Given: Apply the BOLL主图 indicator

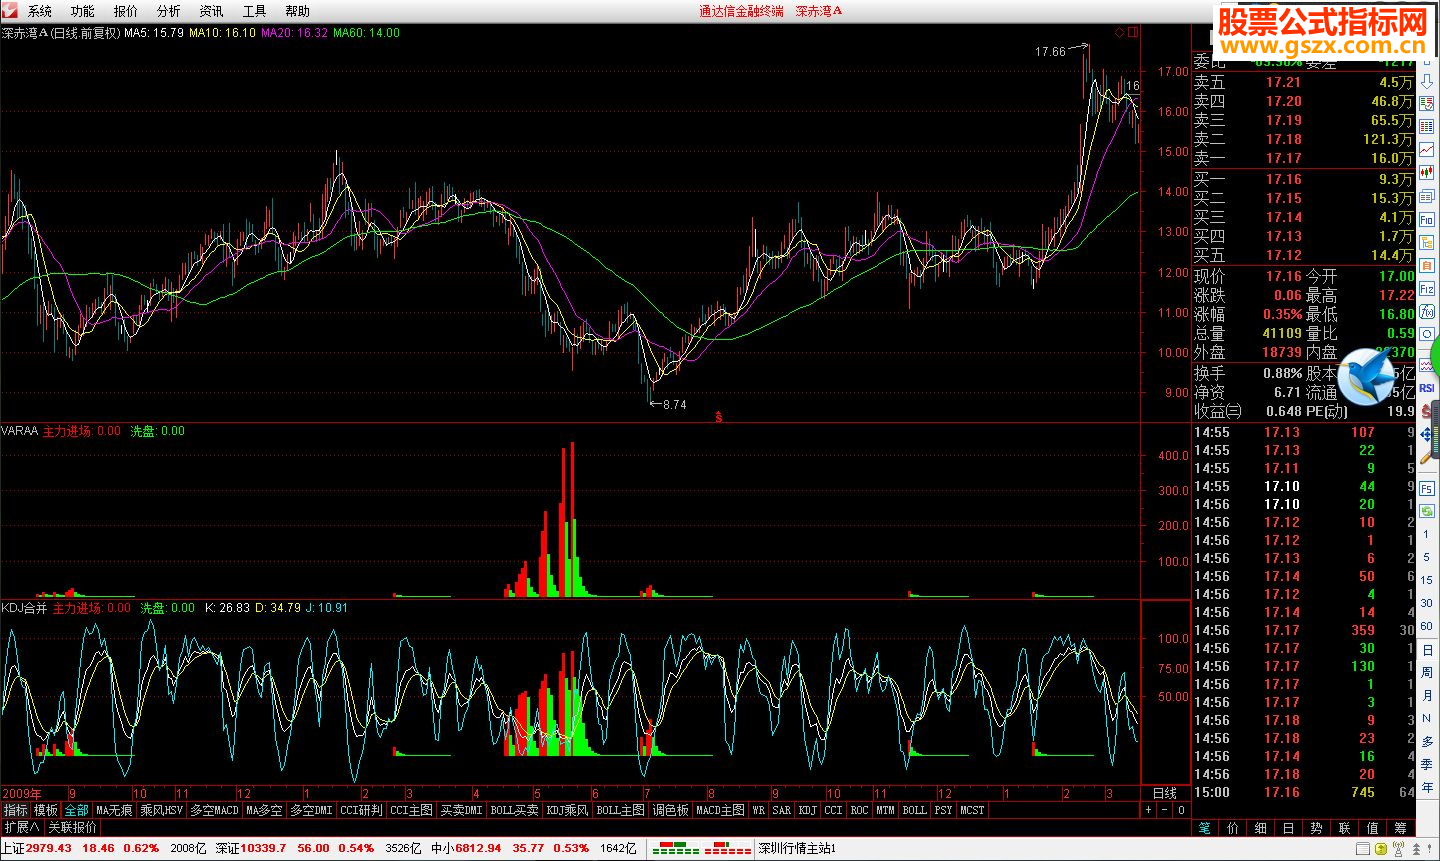Looking at the screenshot, I should click(x=620, y=810).
